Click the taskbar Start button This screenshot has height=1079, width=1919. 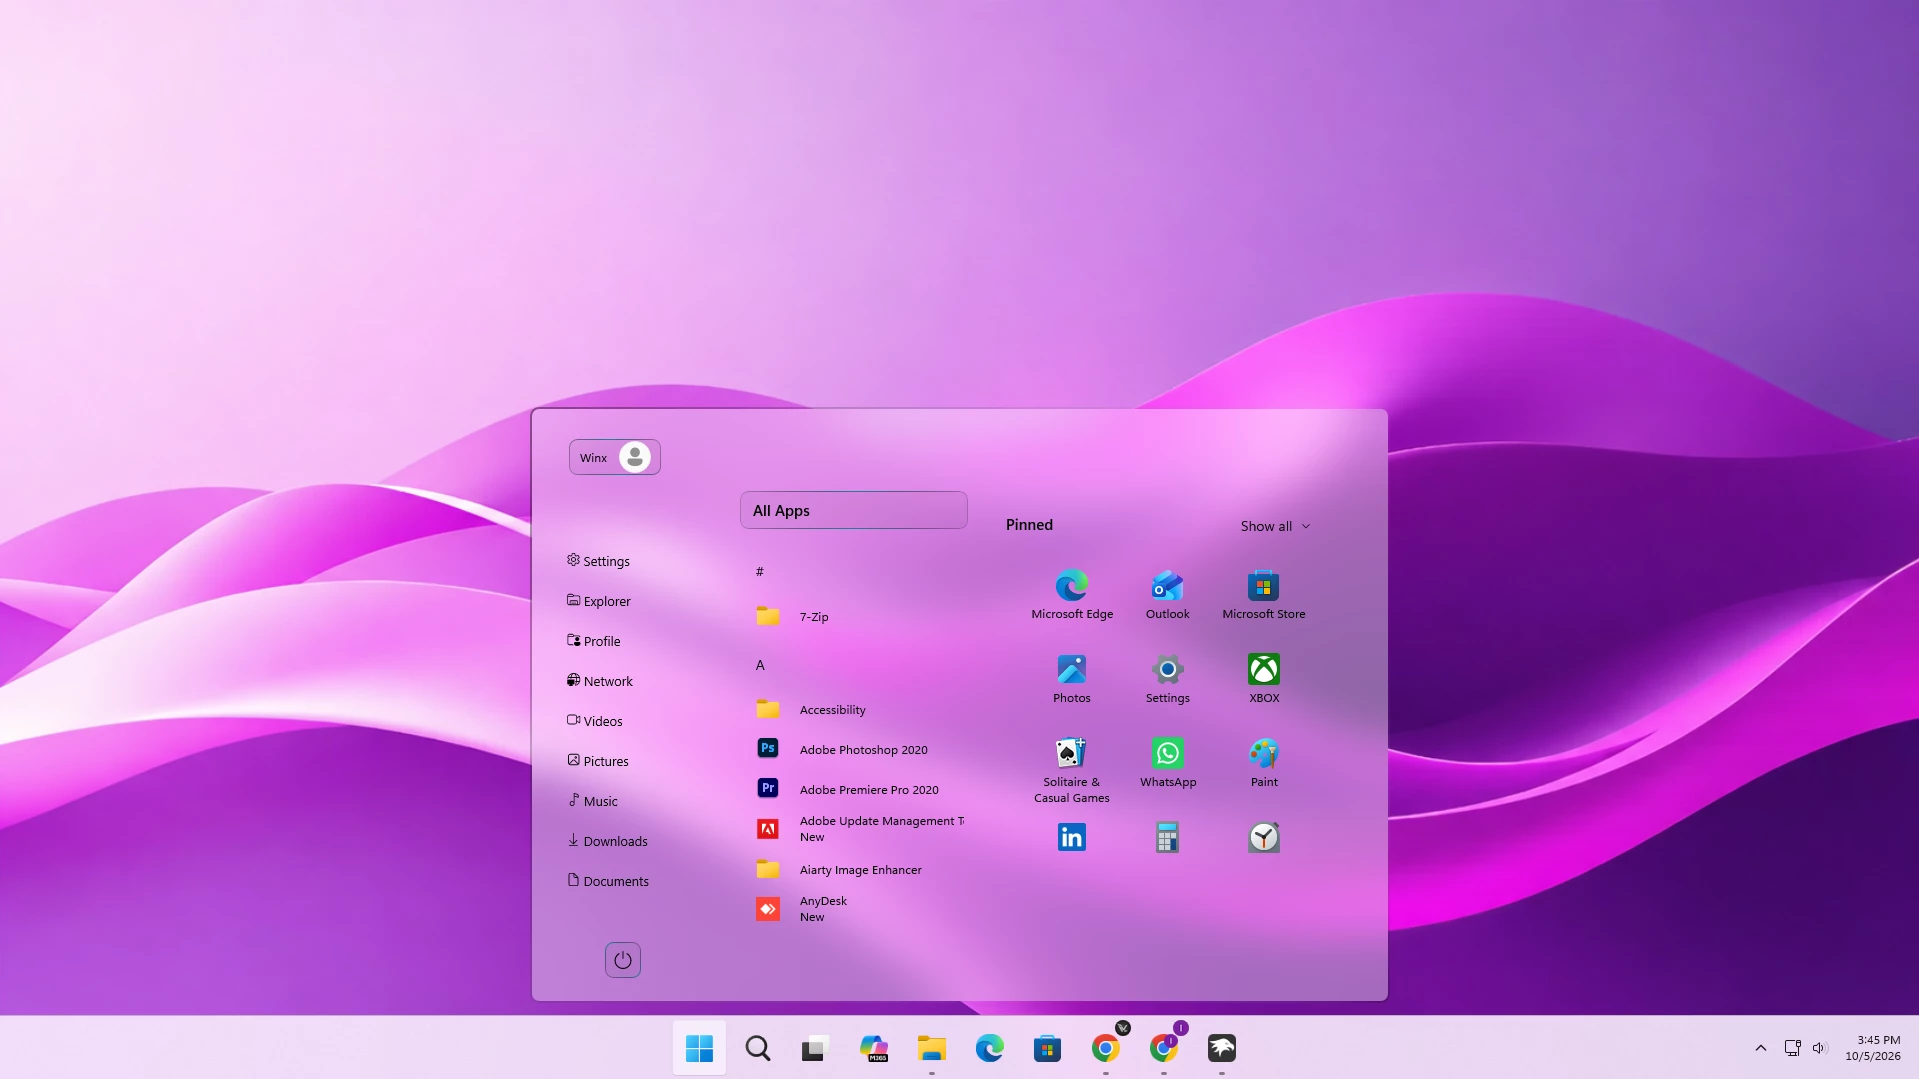coord(699,1048)
